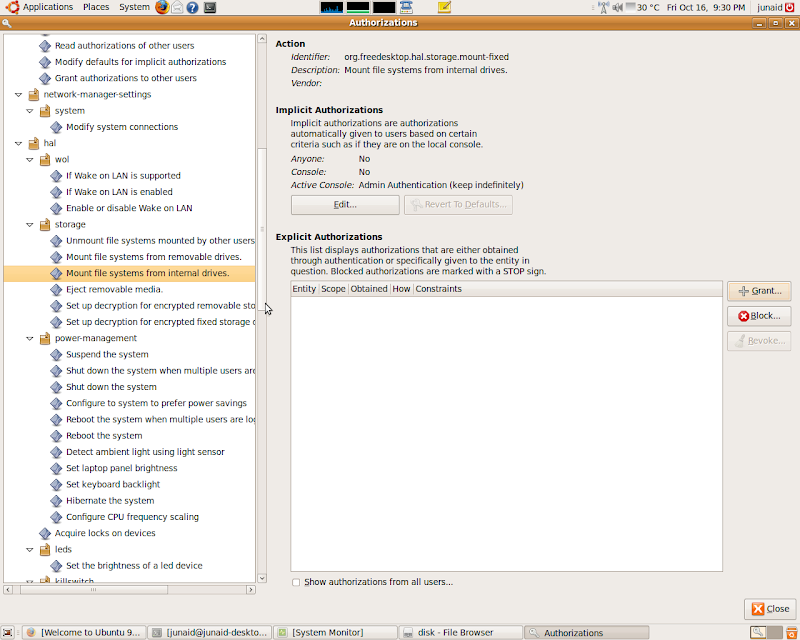Click the tree vertical scrollbar down arrow

pyautogui.click(x=262, y=578)
